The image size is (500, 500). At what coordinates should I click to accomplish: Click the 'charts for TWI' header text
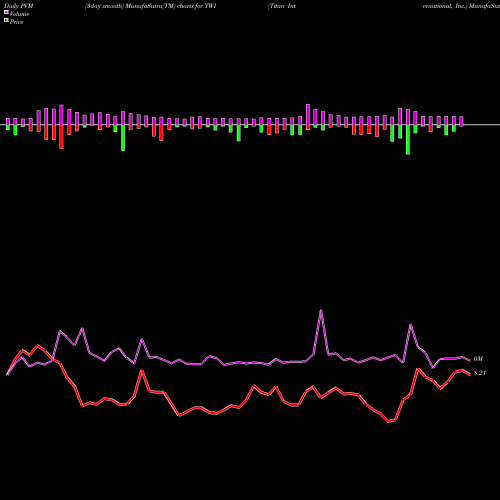197,6
